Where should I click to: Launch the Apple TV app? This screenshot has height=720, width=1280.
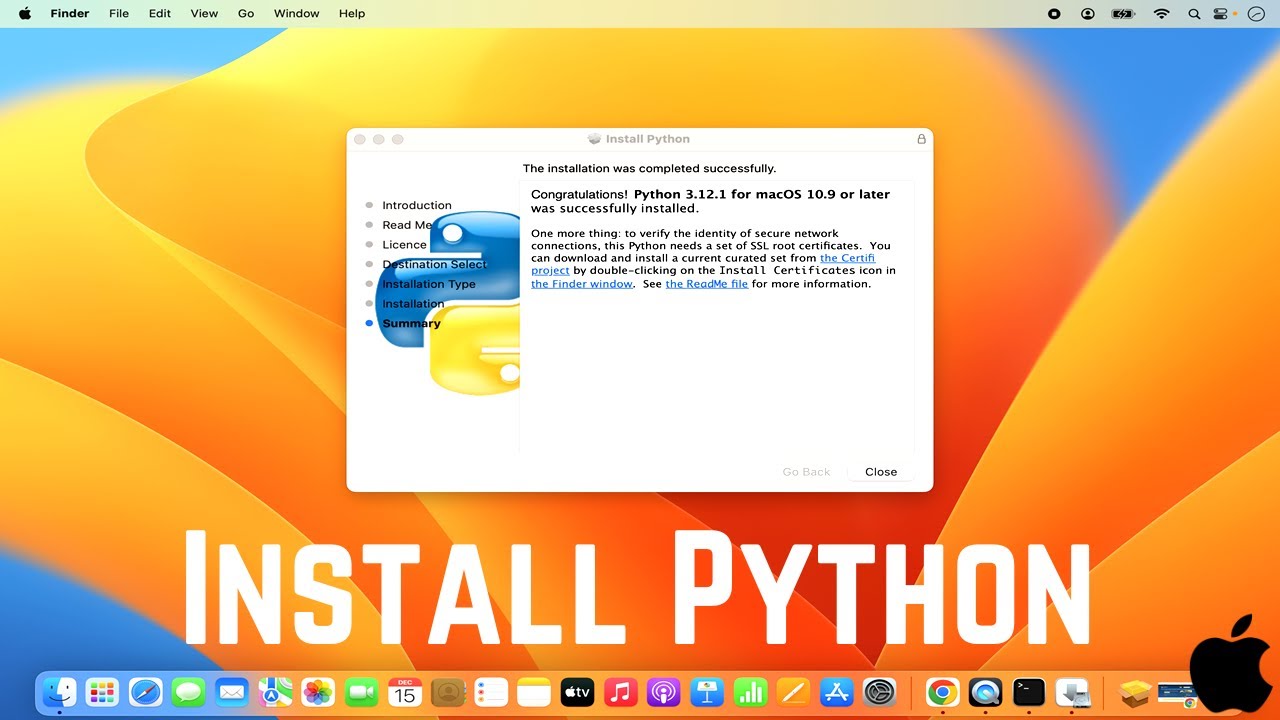578,692
